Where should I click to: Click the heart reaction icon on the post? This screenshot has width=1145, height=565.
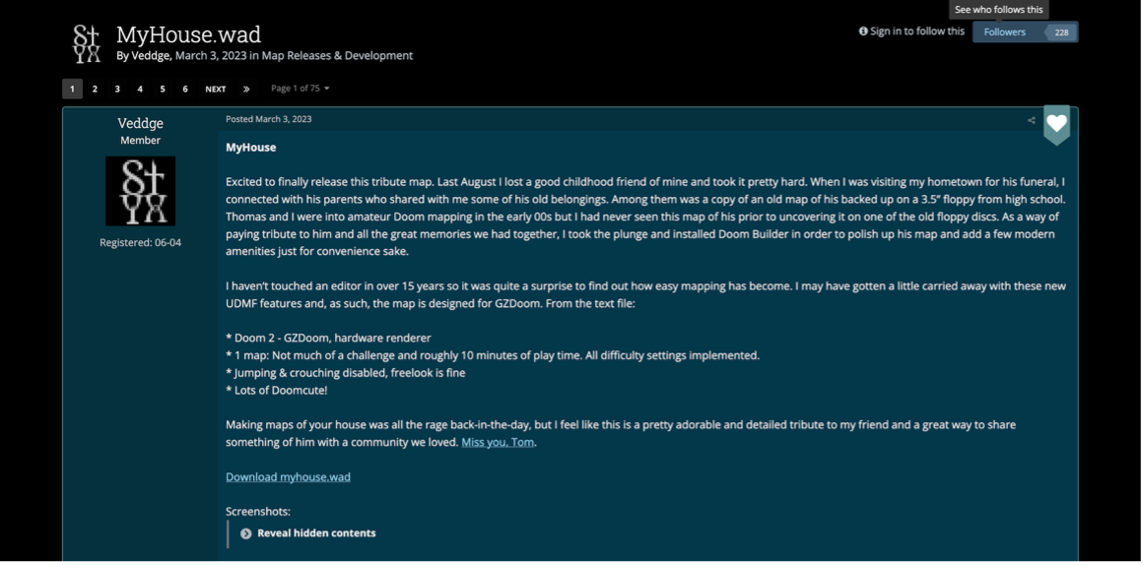1056,124
